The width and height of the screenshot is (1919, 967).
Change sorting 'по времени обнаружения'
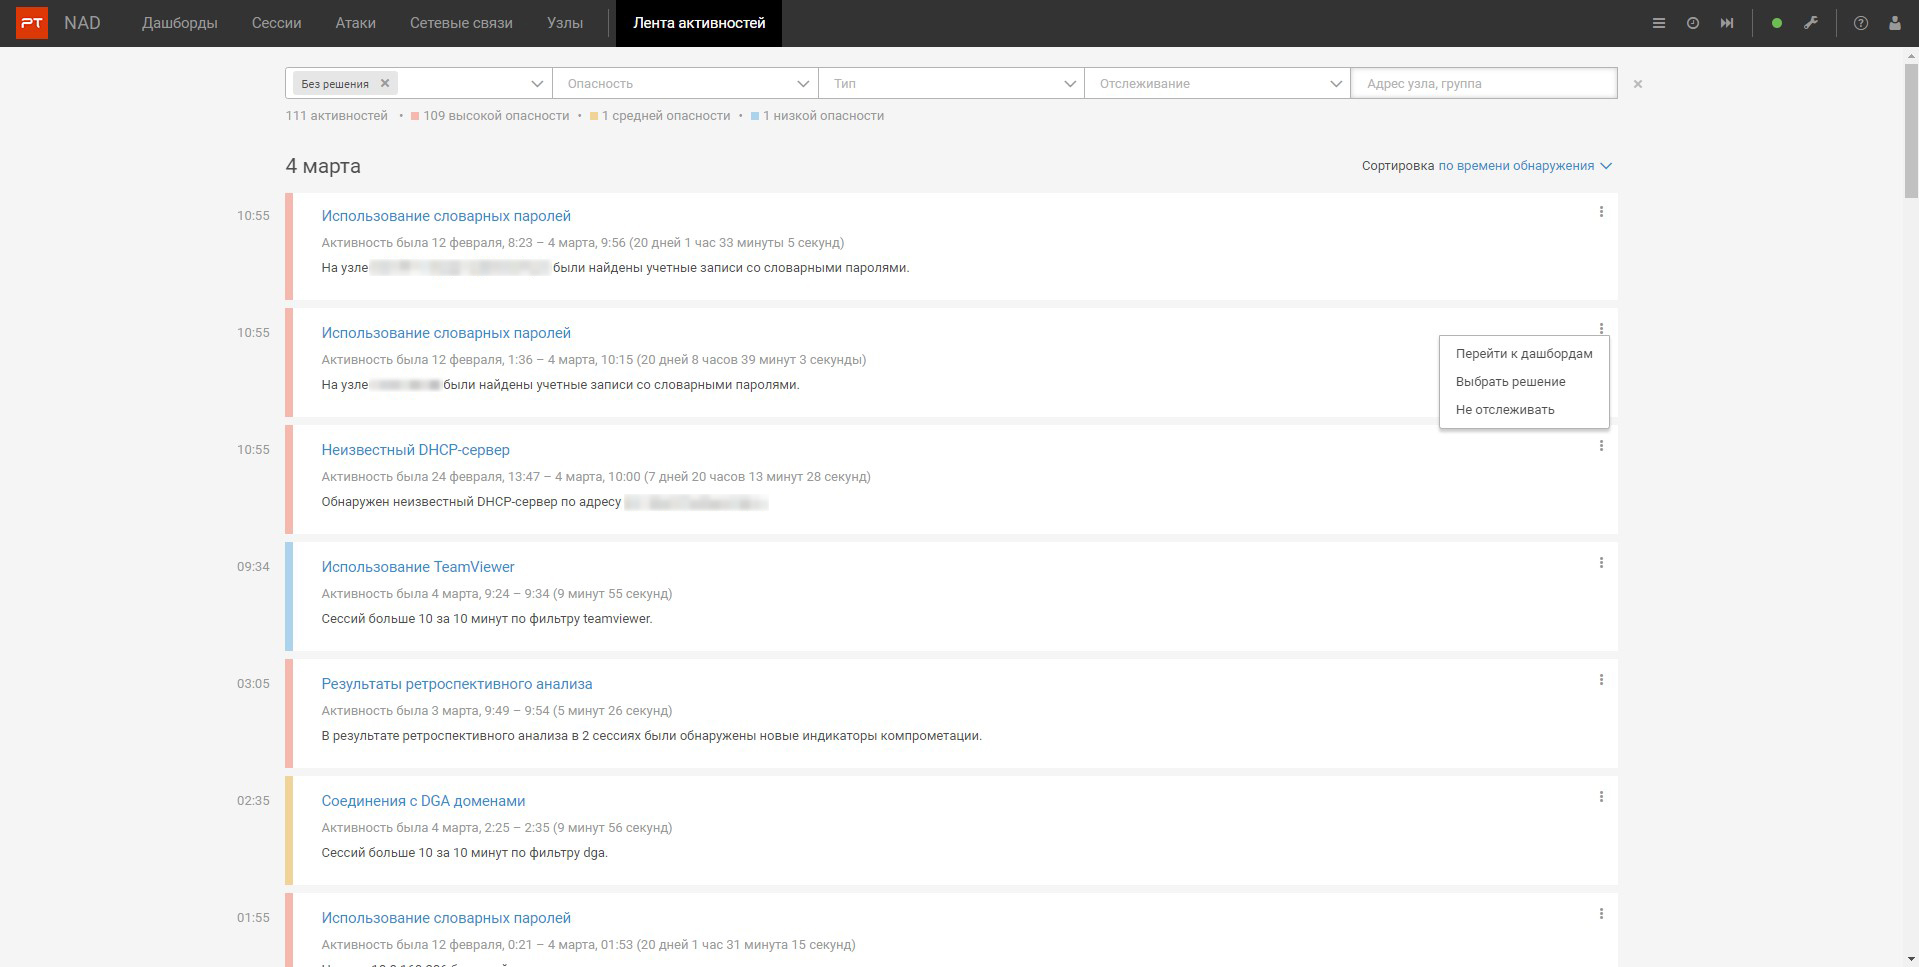coord(1524,166)
